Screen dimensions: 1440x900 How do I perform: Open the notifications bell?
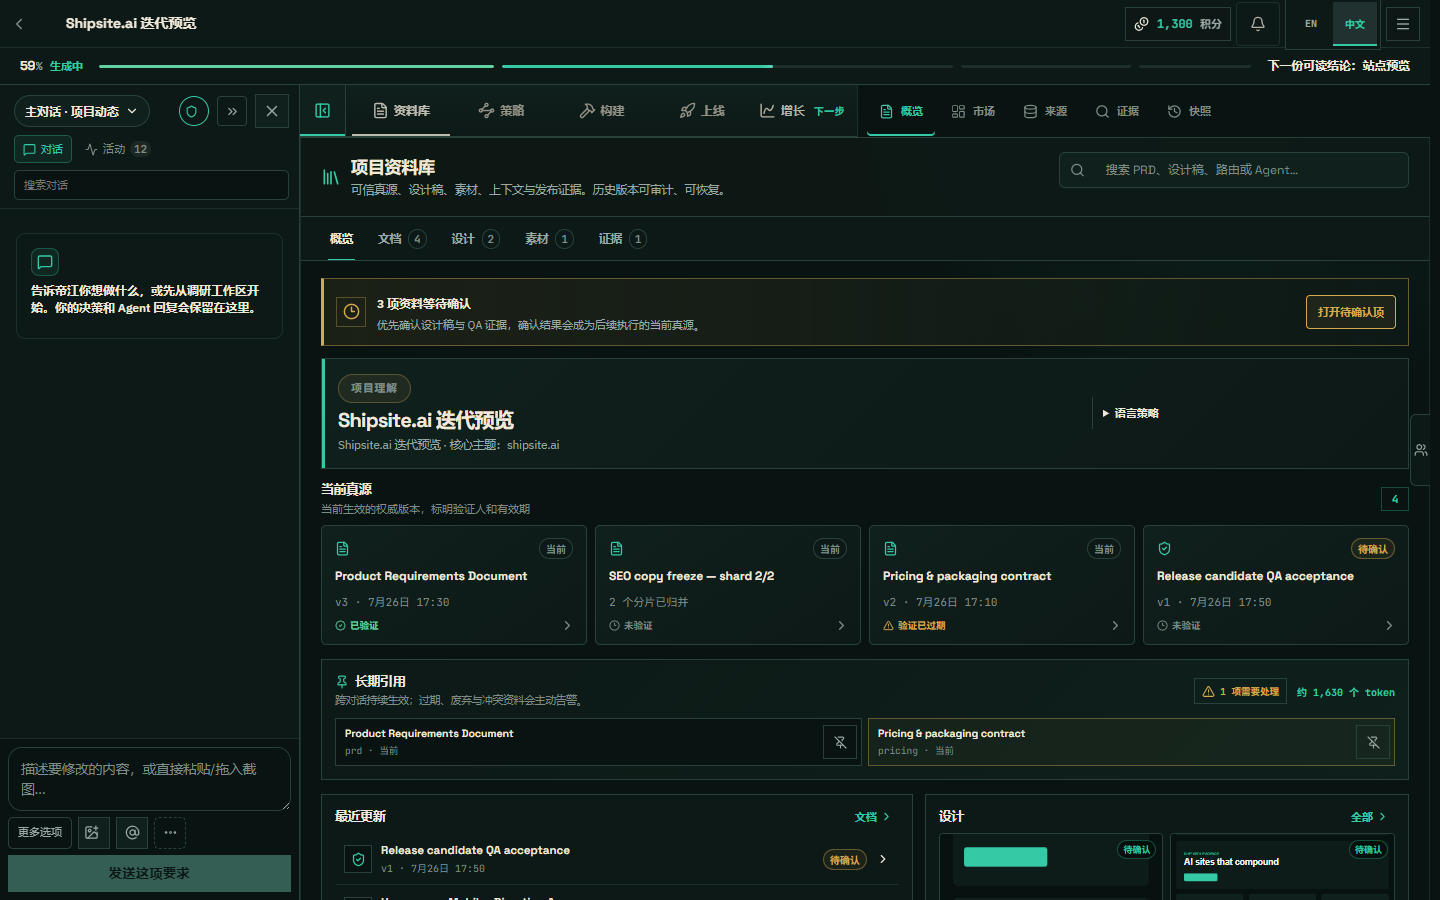(1258, 24)
